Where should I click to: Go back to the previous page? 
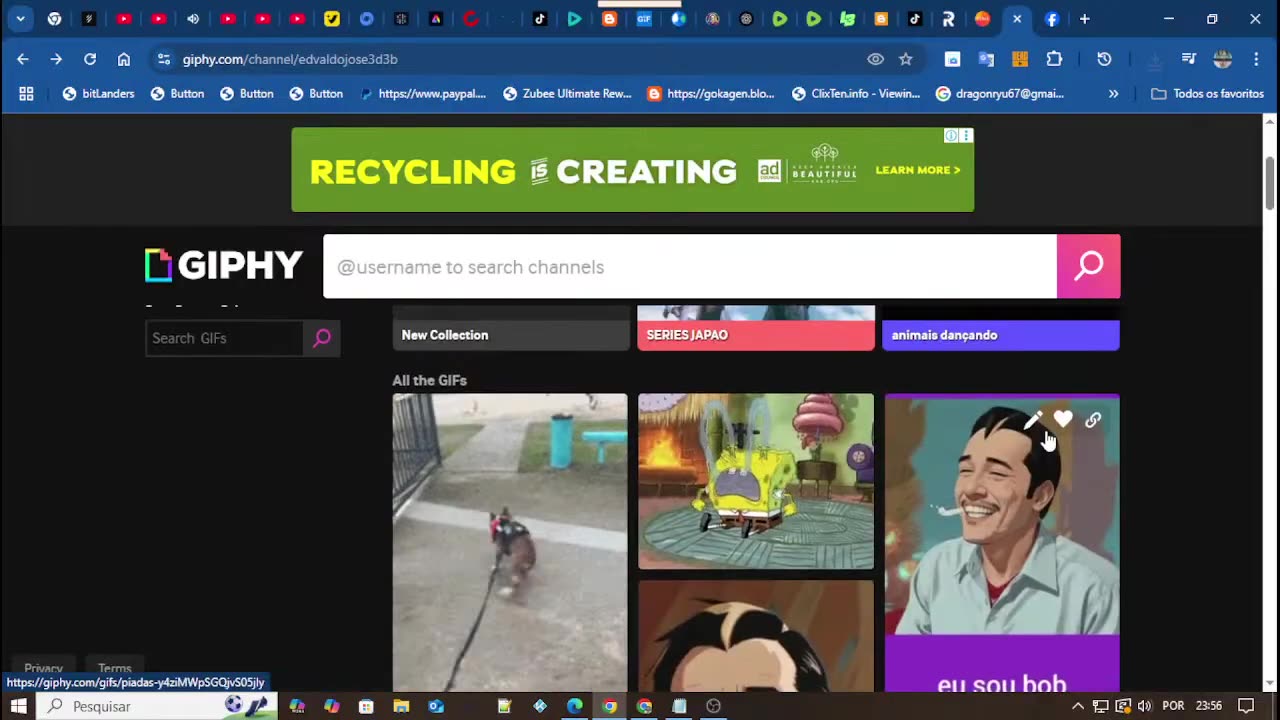coord(22,59)
